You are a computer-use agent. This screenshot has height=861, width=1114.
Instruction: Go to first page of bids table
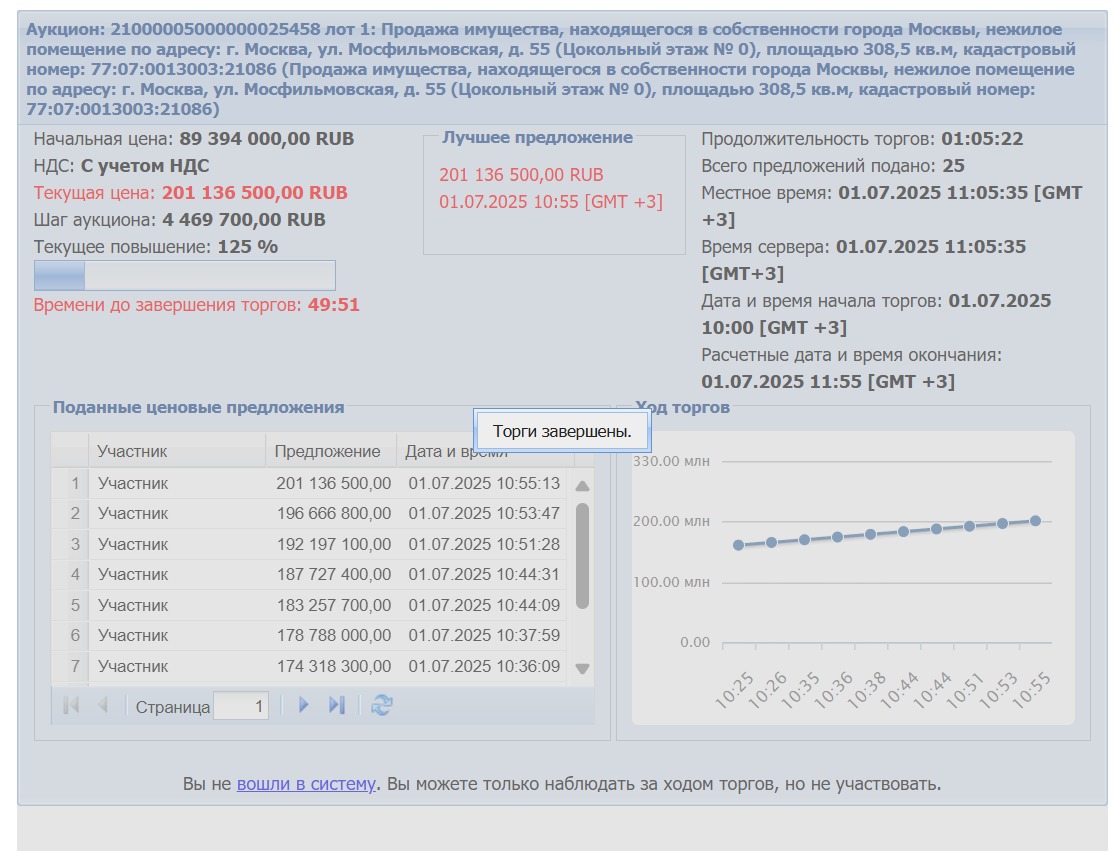pyautogui.click(x=71, y=706)
